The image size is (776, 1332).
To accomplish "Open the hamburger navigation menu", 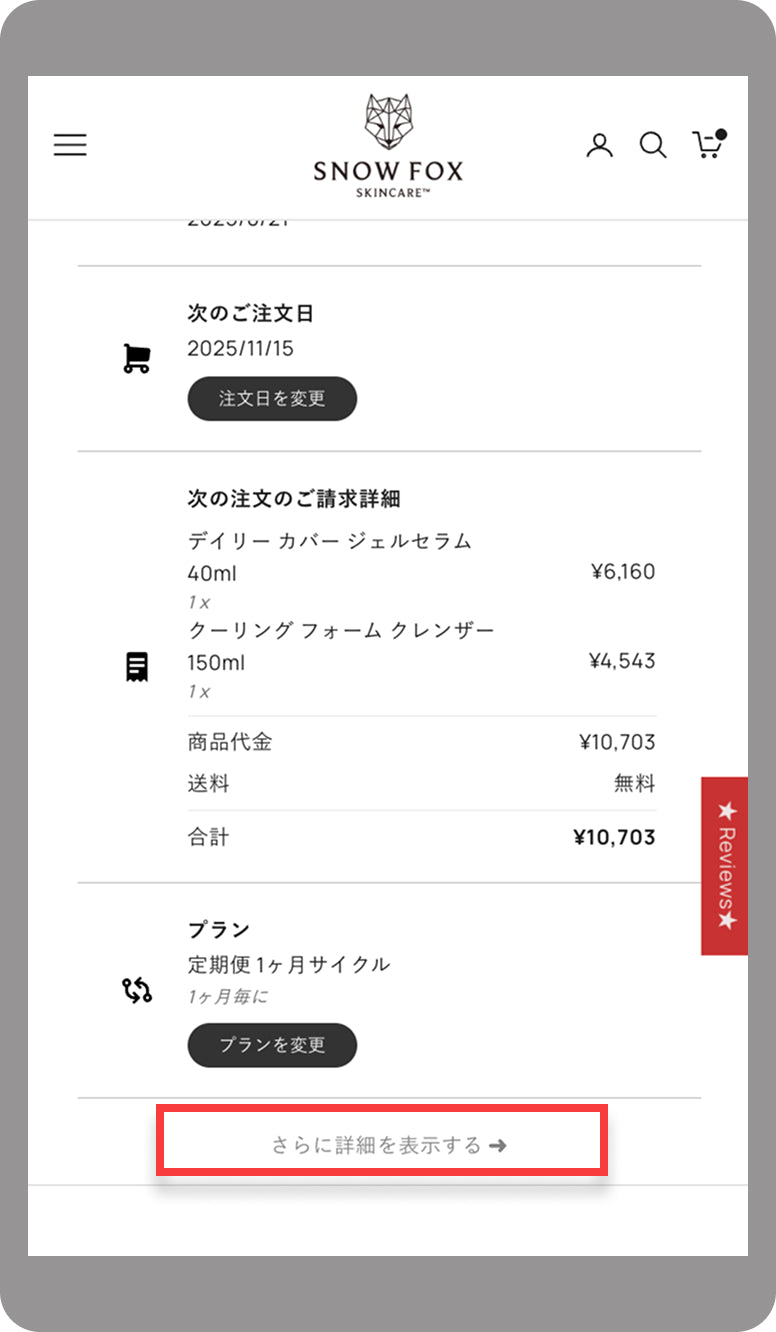I will (70, 145).
